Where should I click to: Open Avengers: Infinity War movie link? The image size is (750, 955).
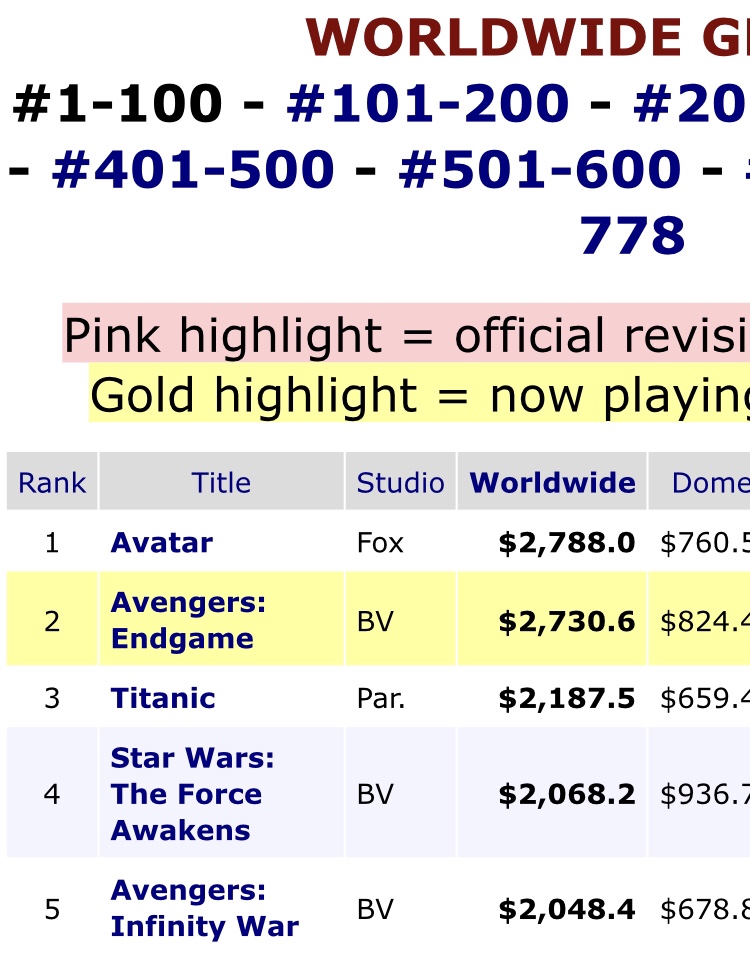click(205, 908)
